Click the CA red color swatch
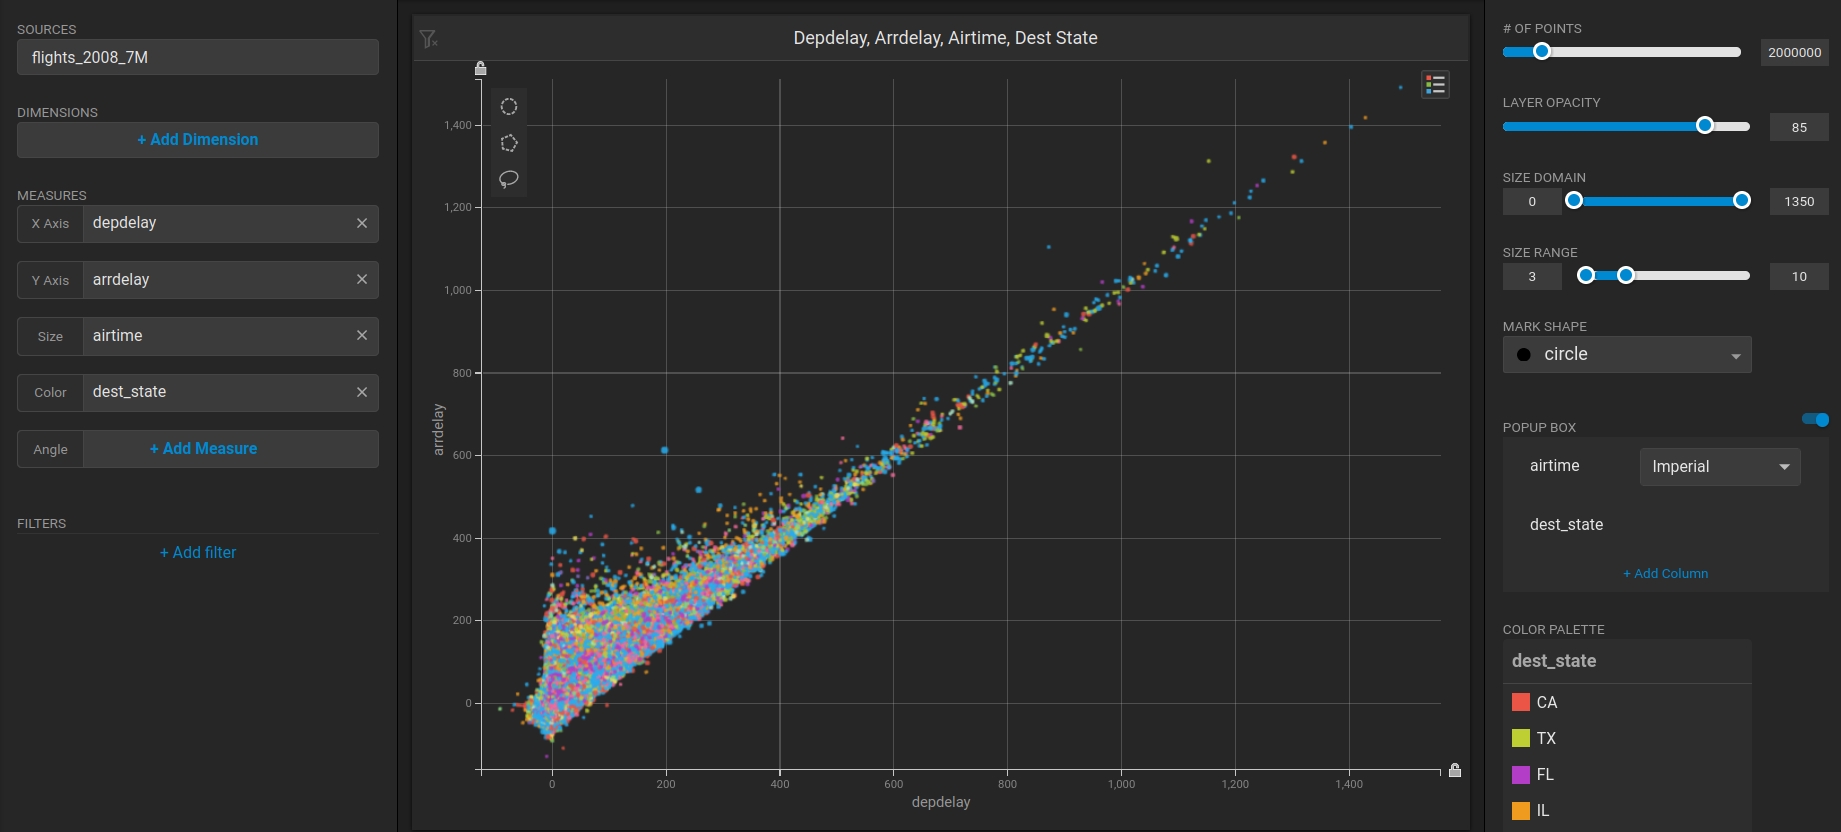Viewport: 1841px width, 832px height. [x=1521, y=702]
